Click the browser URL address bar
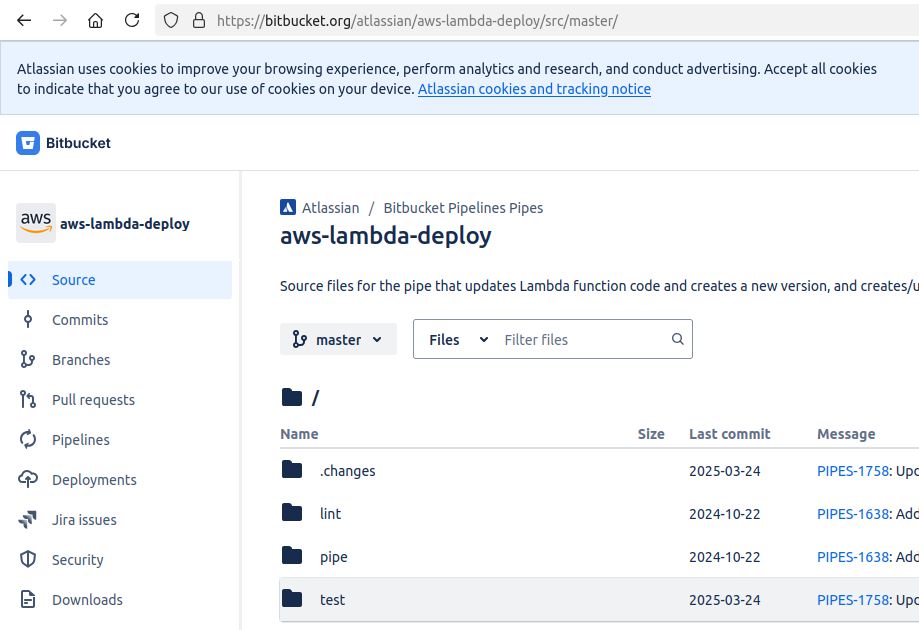Screen dimensions: 919x630 point(536,21)
